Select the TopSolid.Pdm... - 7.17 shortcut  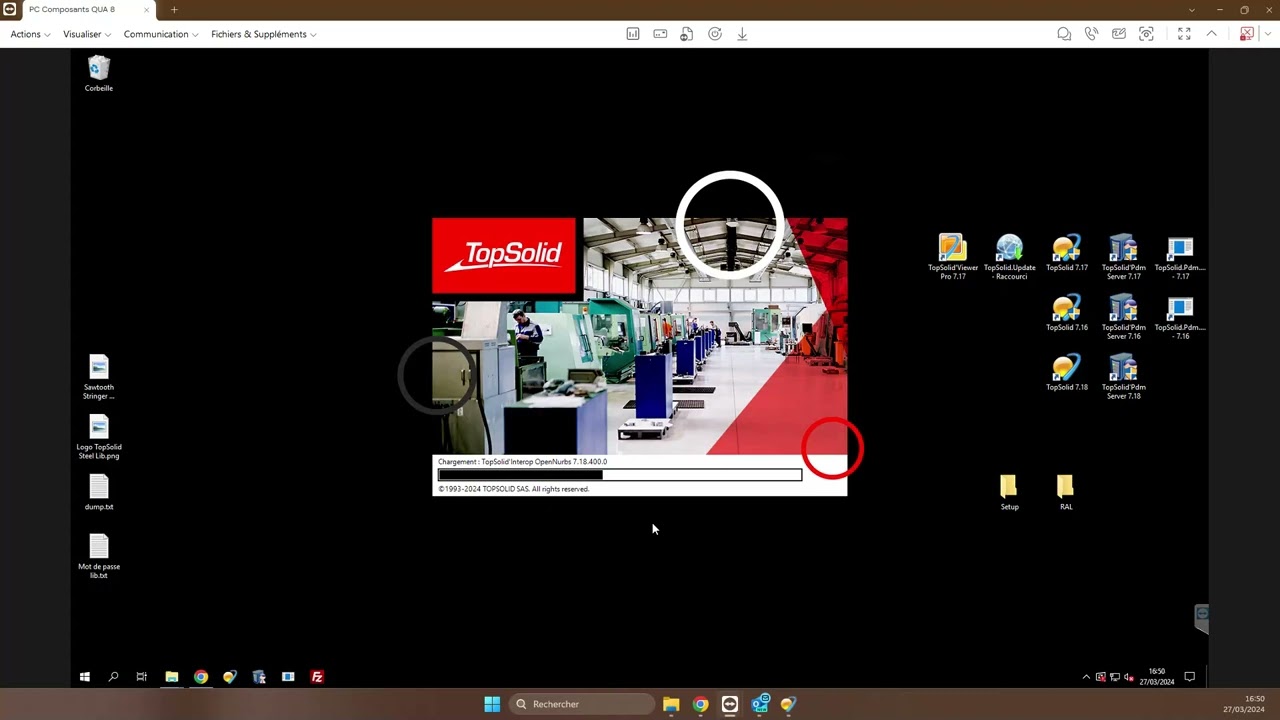point(1180,257)
